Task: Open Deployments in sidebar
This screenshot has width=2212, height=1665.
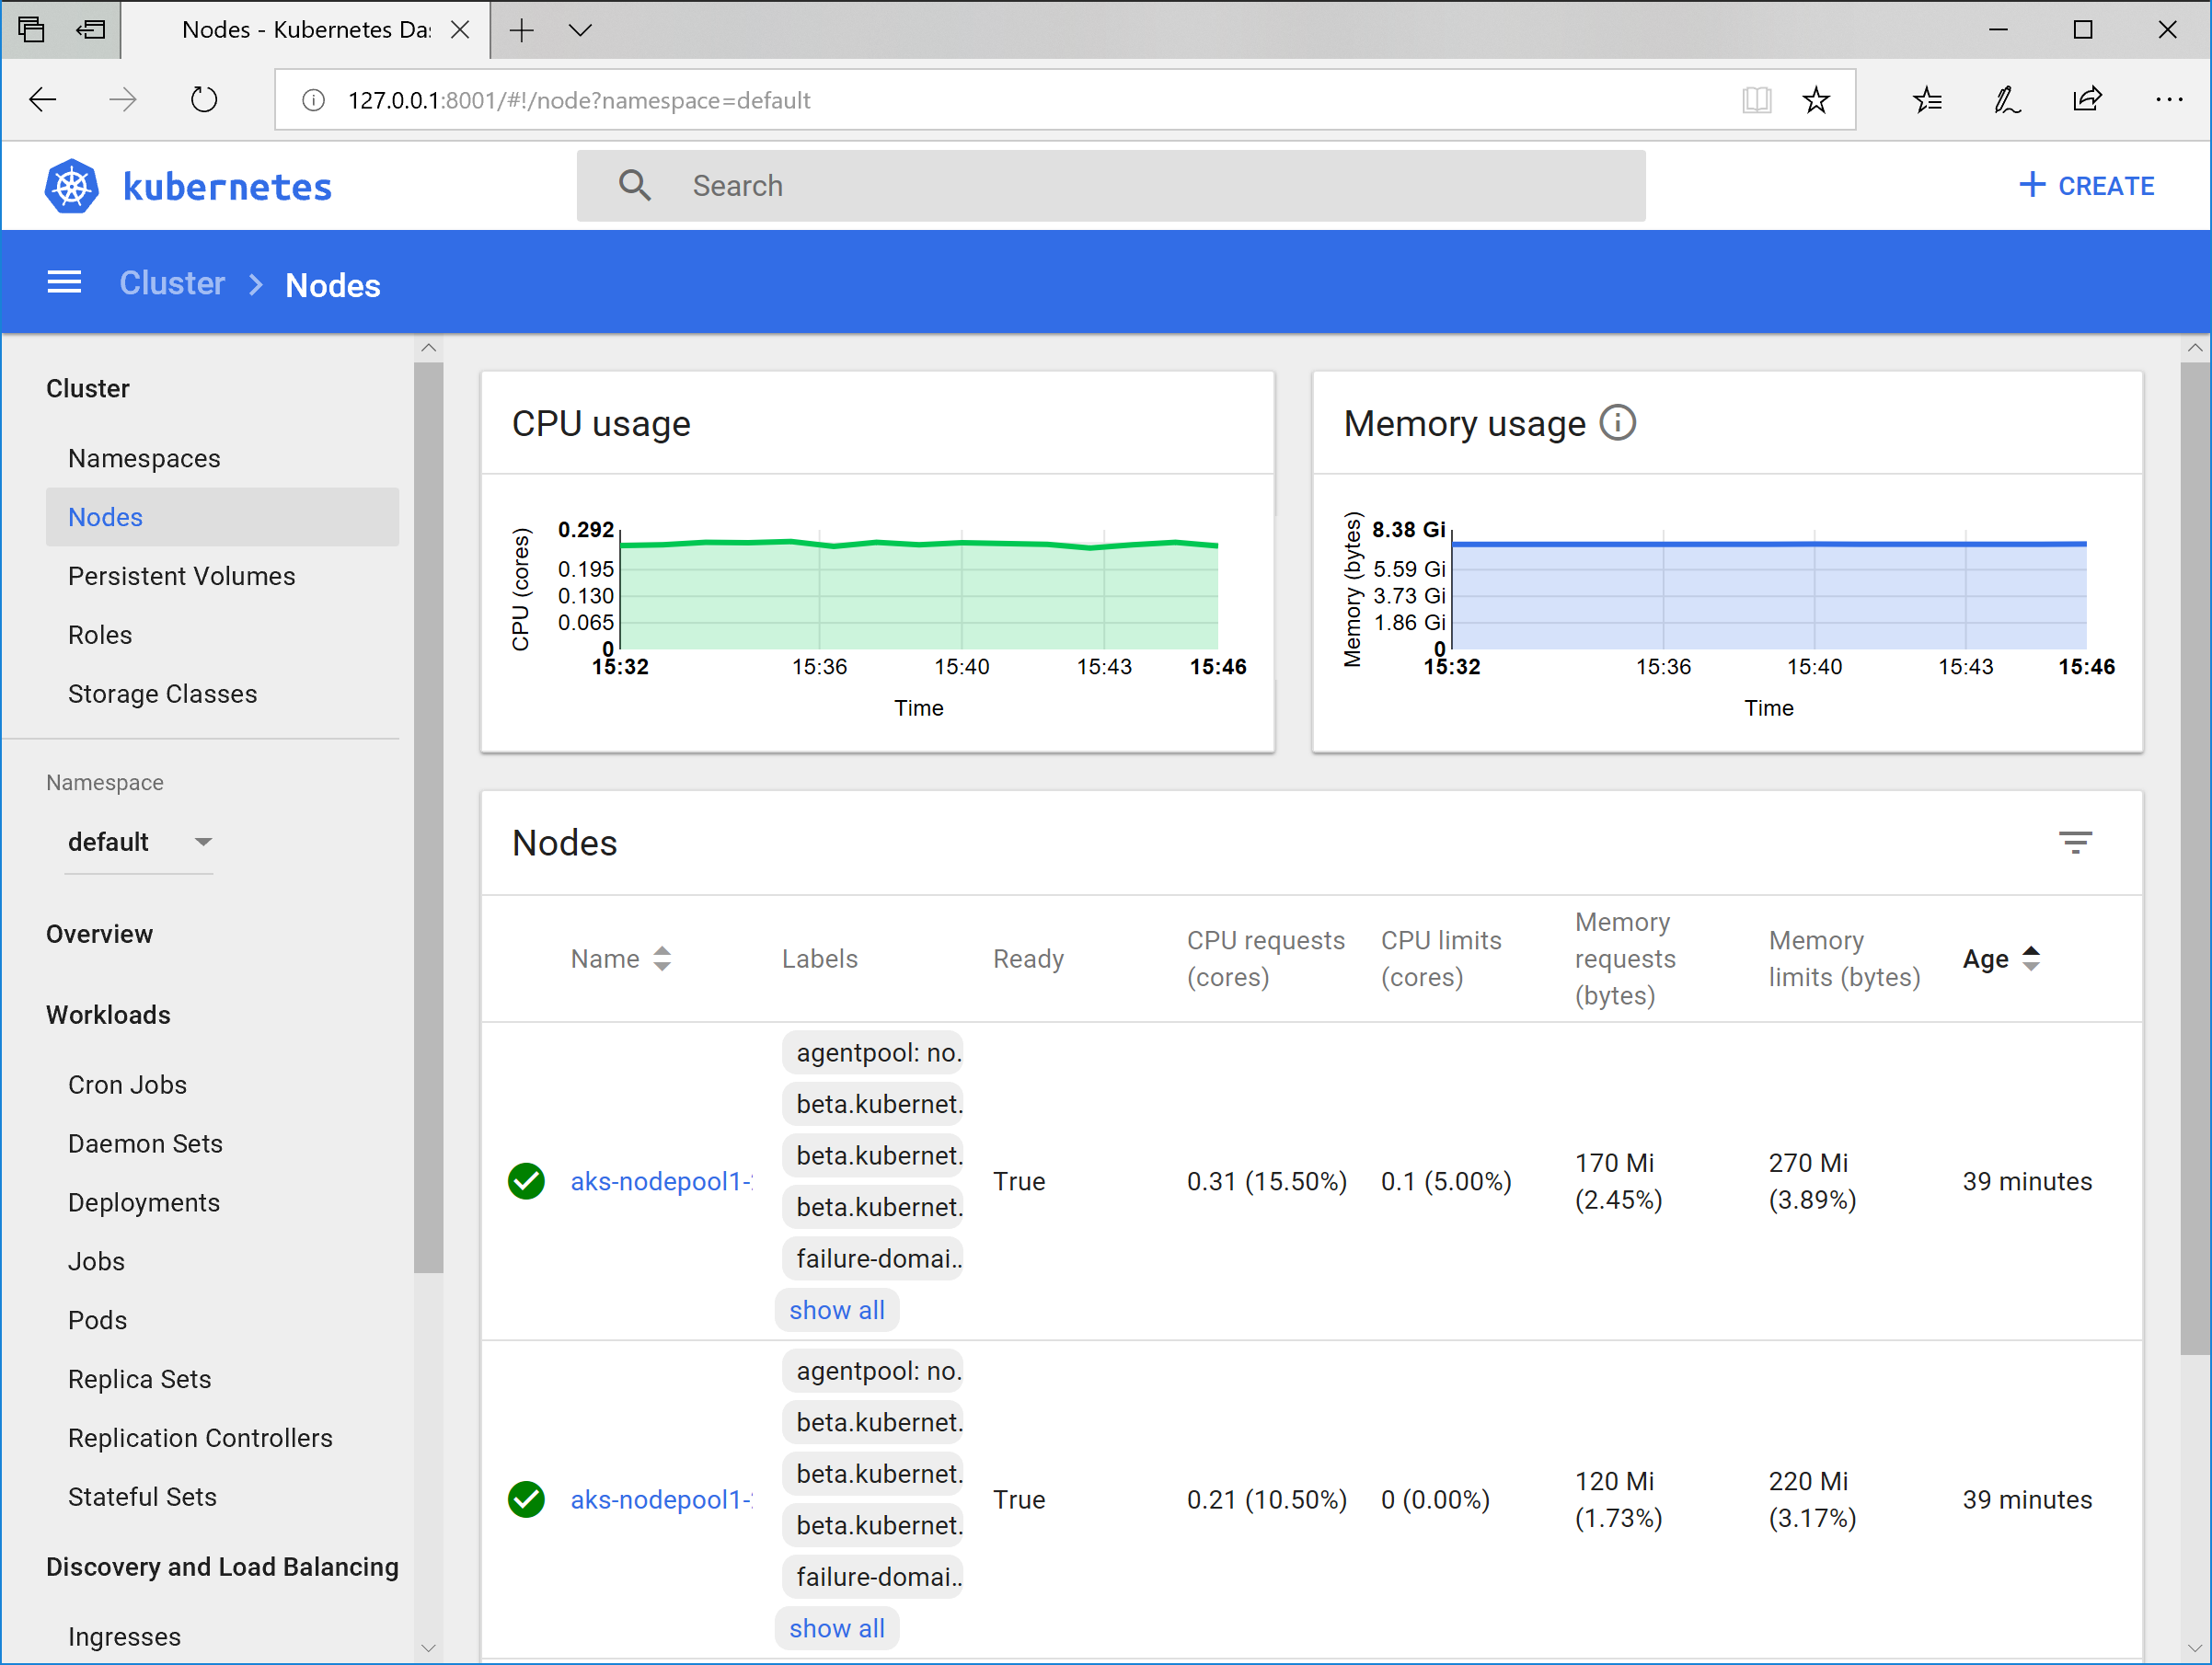Action: (x=144, y=1202)
